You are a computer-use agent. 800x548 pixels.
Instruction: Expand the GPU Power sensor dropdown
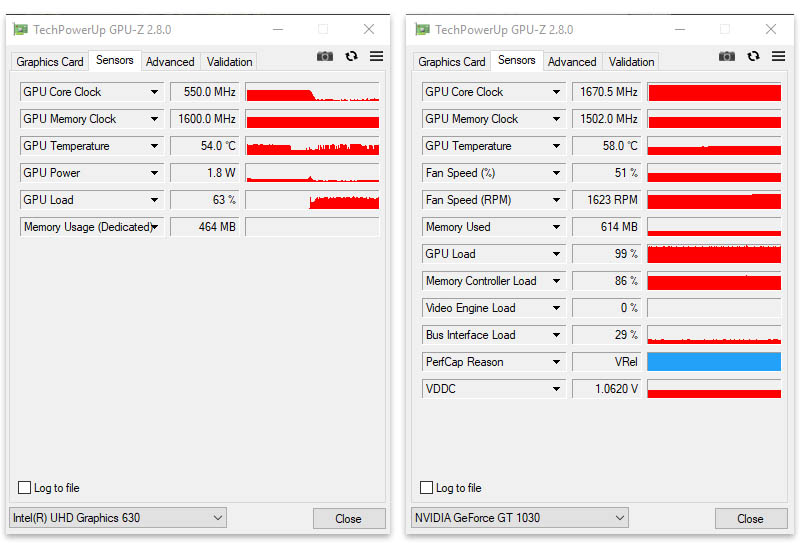[154, 173]
